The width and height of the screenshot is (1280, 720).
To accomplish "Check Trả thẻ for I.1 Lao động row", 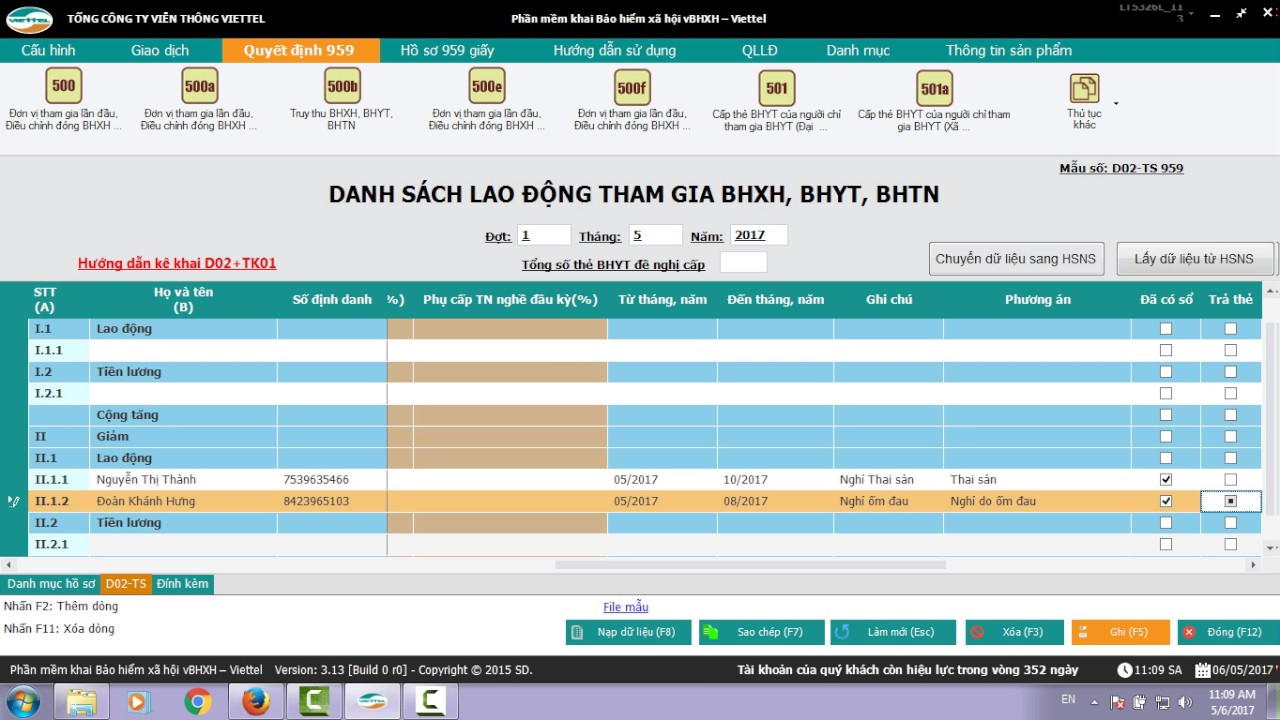I will pos(1230,328).
